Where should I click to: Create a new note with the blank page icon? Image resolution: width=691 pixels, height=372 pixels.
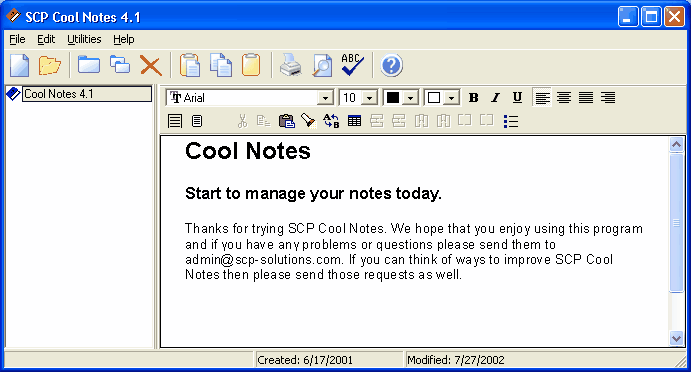point(19,65)
